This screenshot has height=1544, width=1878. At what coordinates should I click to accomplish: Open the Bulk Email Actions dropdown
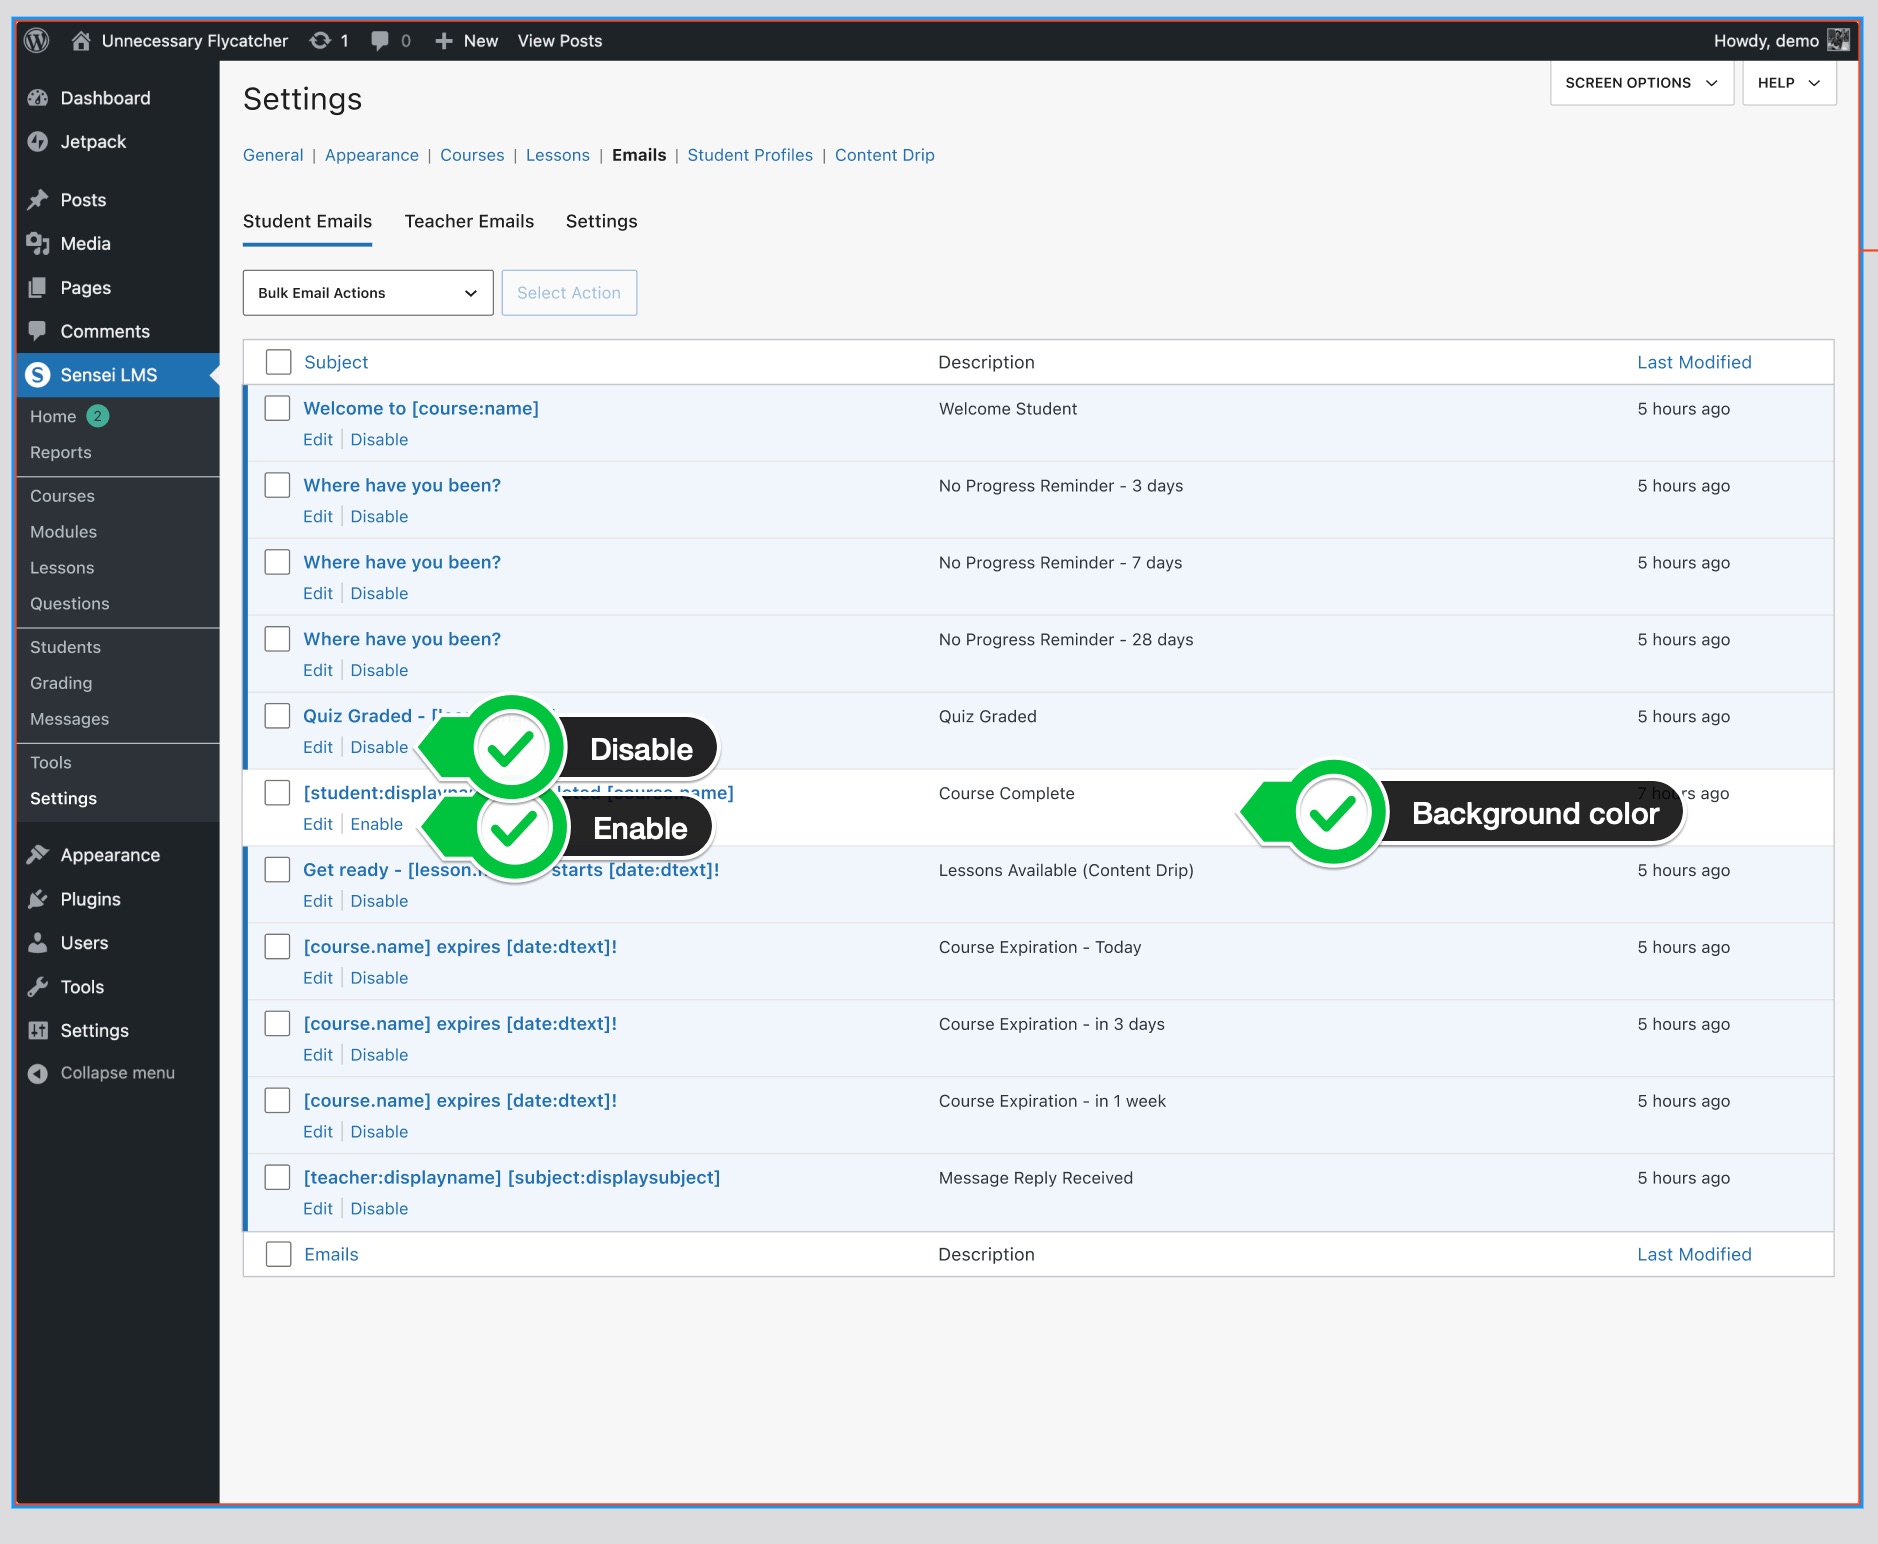pos(367,292)
